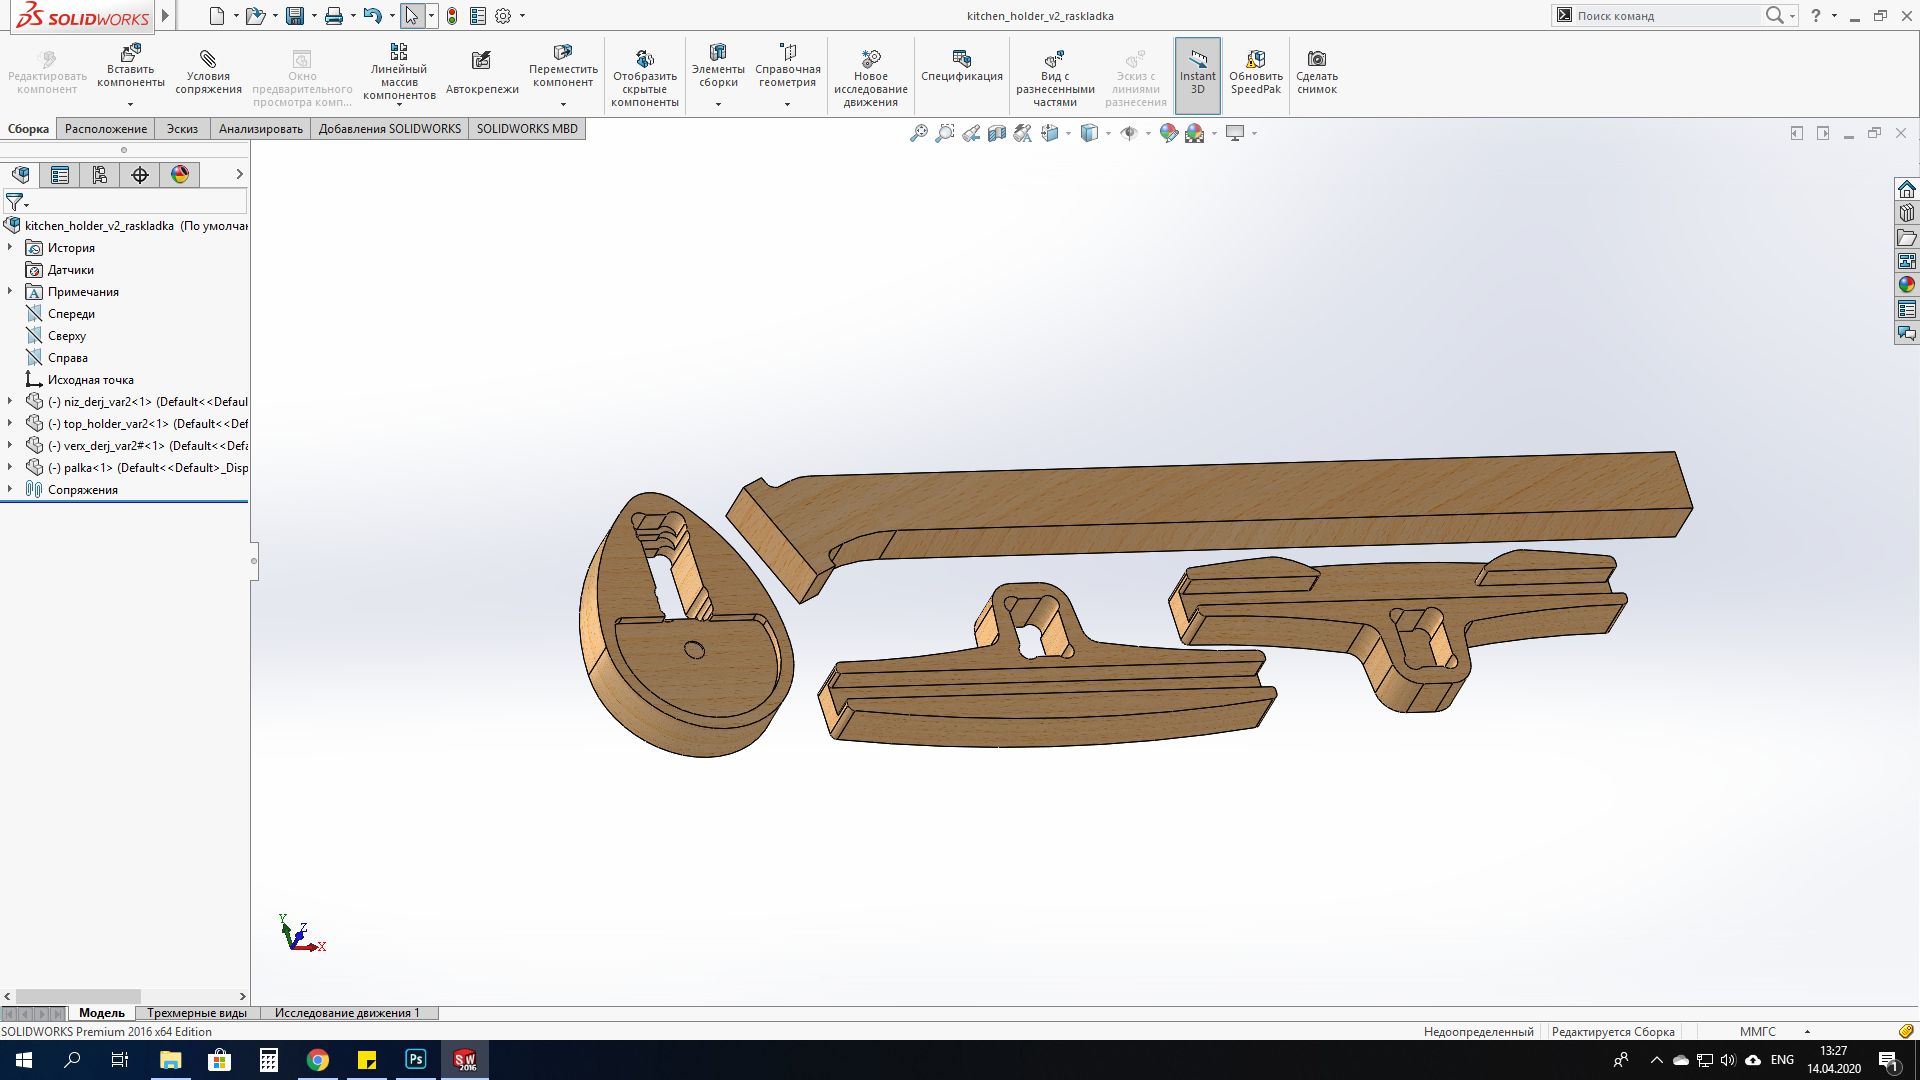Image resolution: width=1920 pixels, height=1080 pixels.
Task: Expand Сопряжения mates folder node
Action: coord(10,489)
